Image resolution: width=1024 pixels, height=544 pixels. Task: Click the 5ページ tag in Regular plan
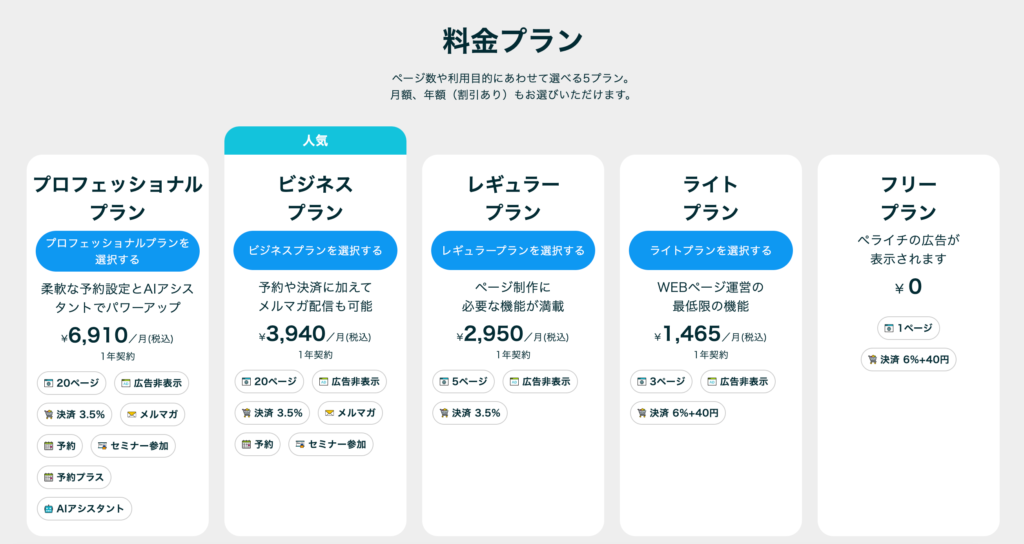coord(463,382)
